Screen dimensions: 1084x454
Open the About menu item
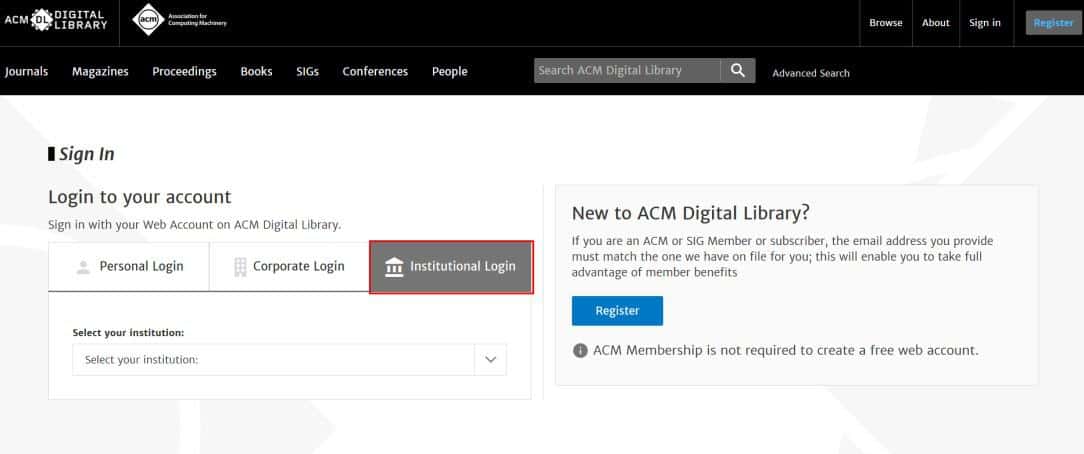[936, 23]
